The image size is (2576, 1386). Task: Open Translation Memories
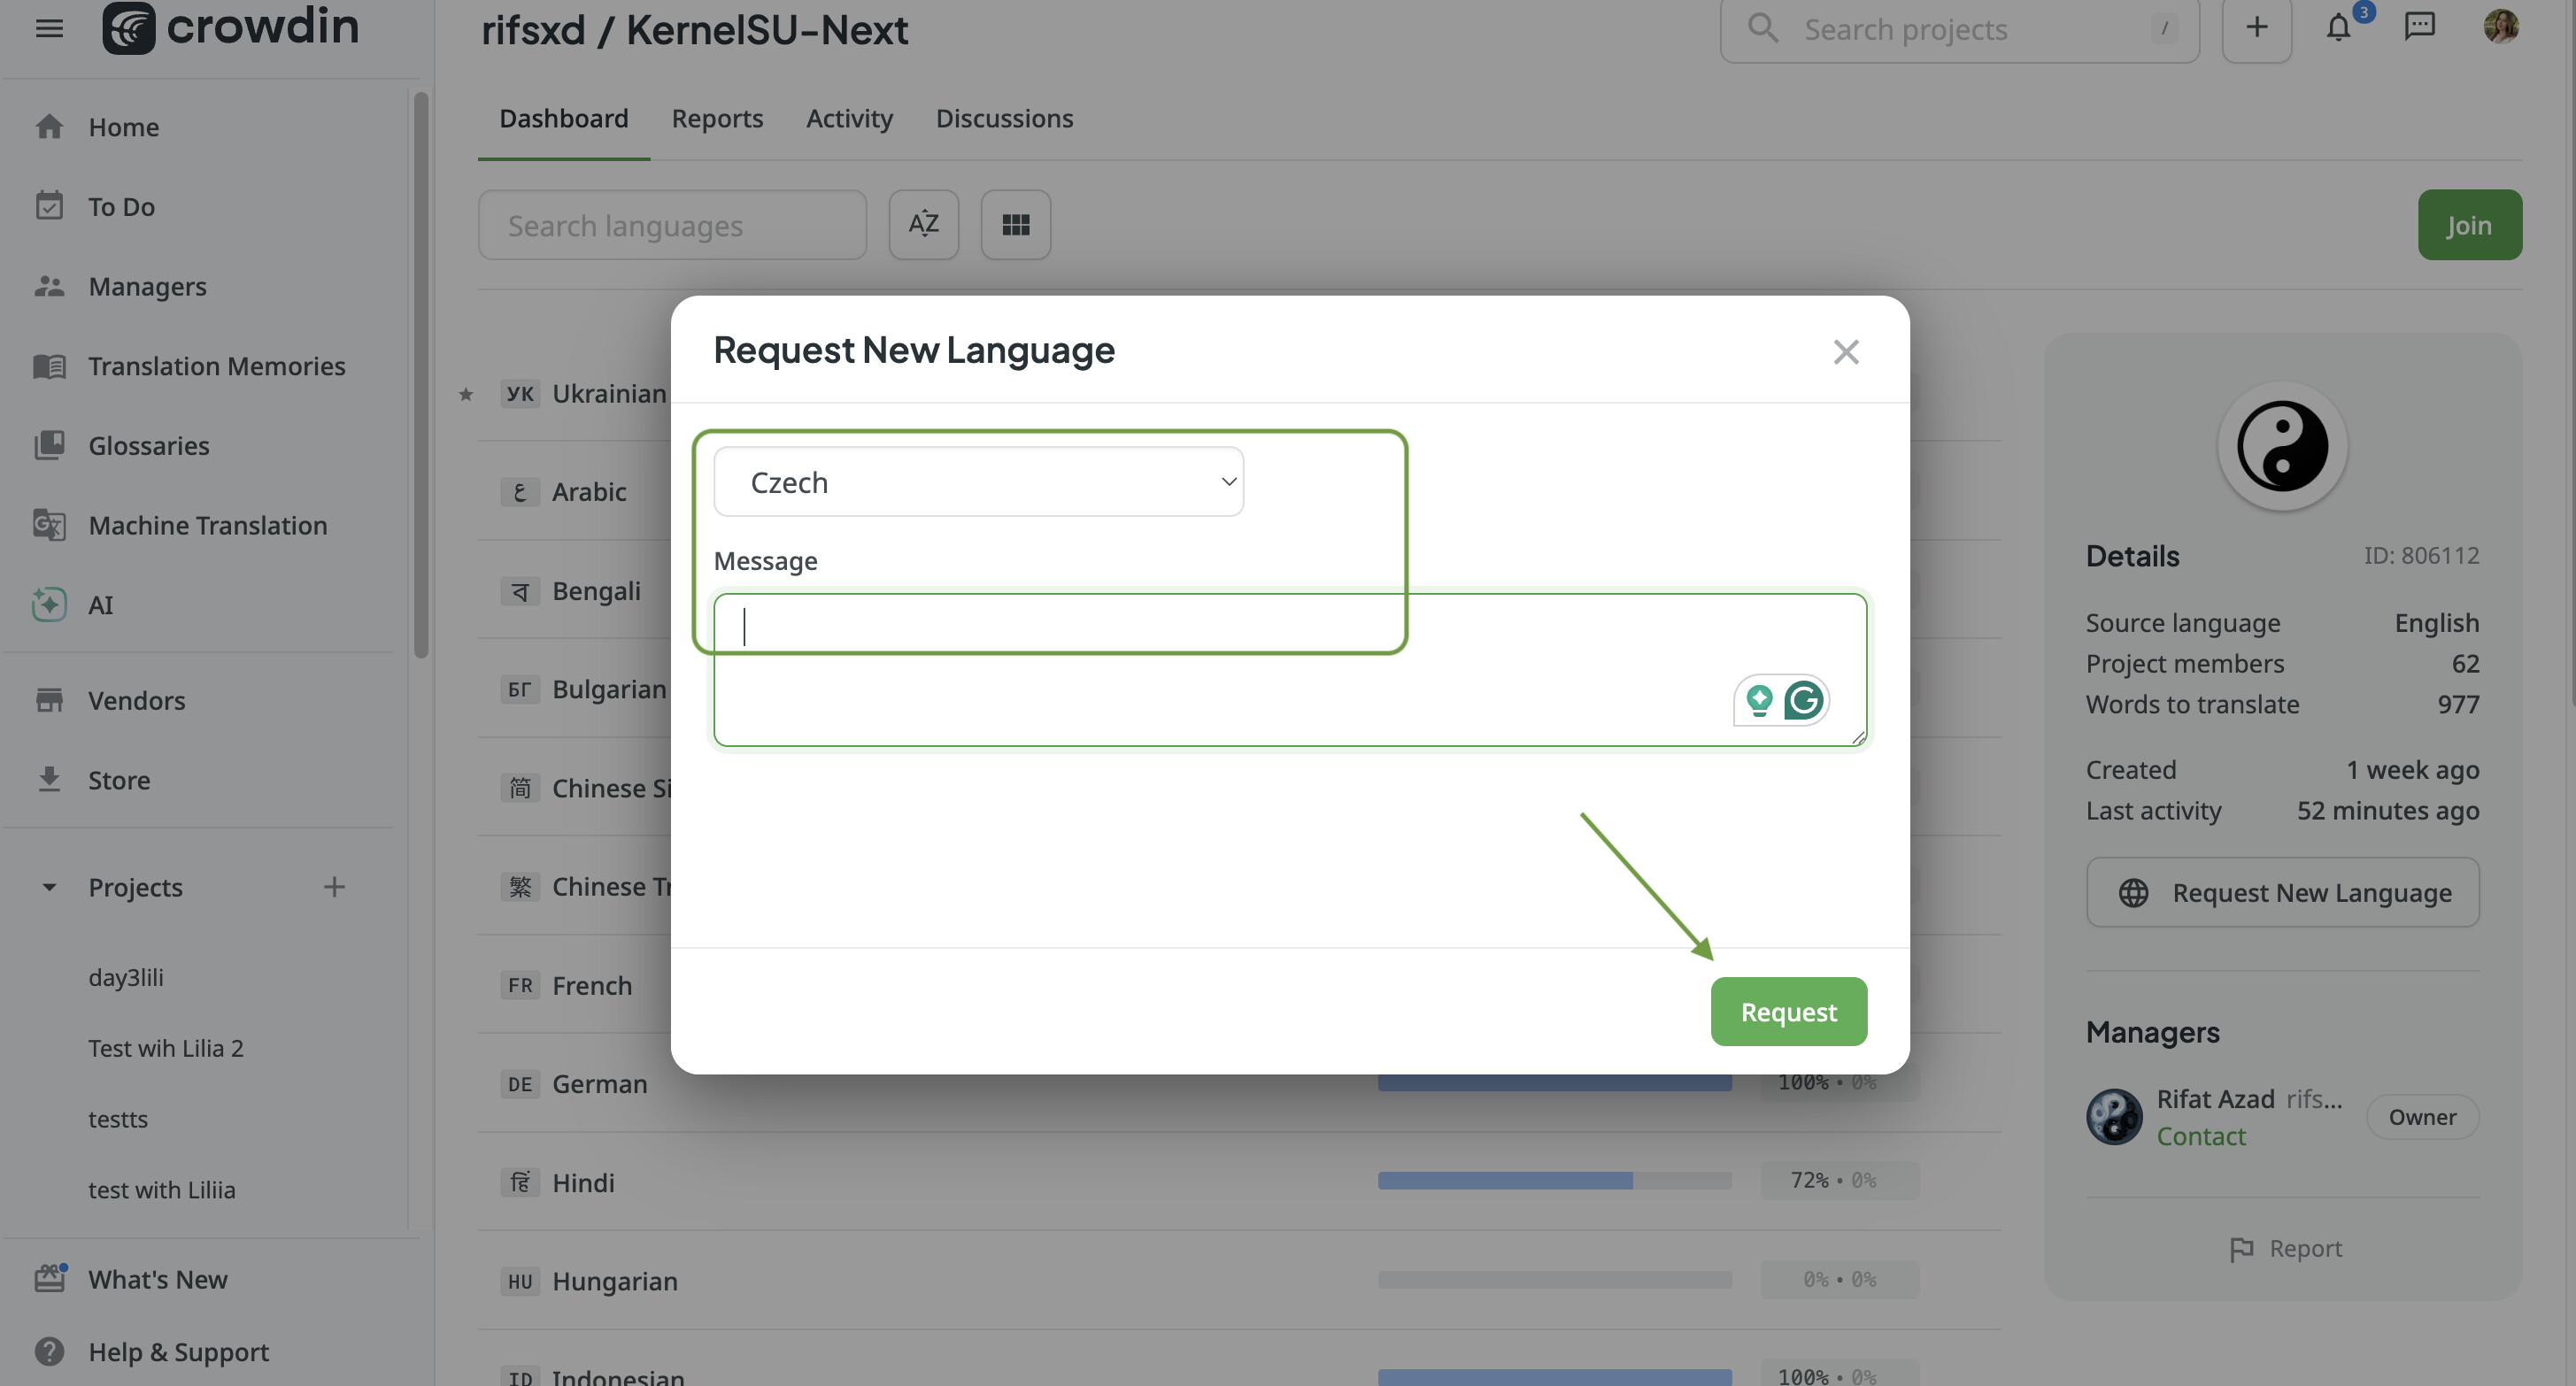pyautogui.click(x=216, y=366)
